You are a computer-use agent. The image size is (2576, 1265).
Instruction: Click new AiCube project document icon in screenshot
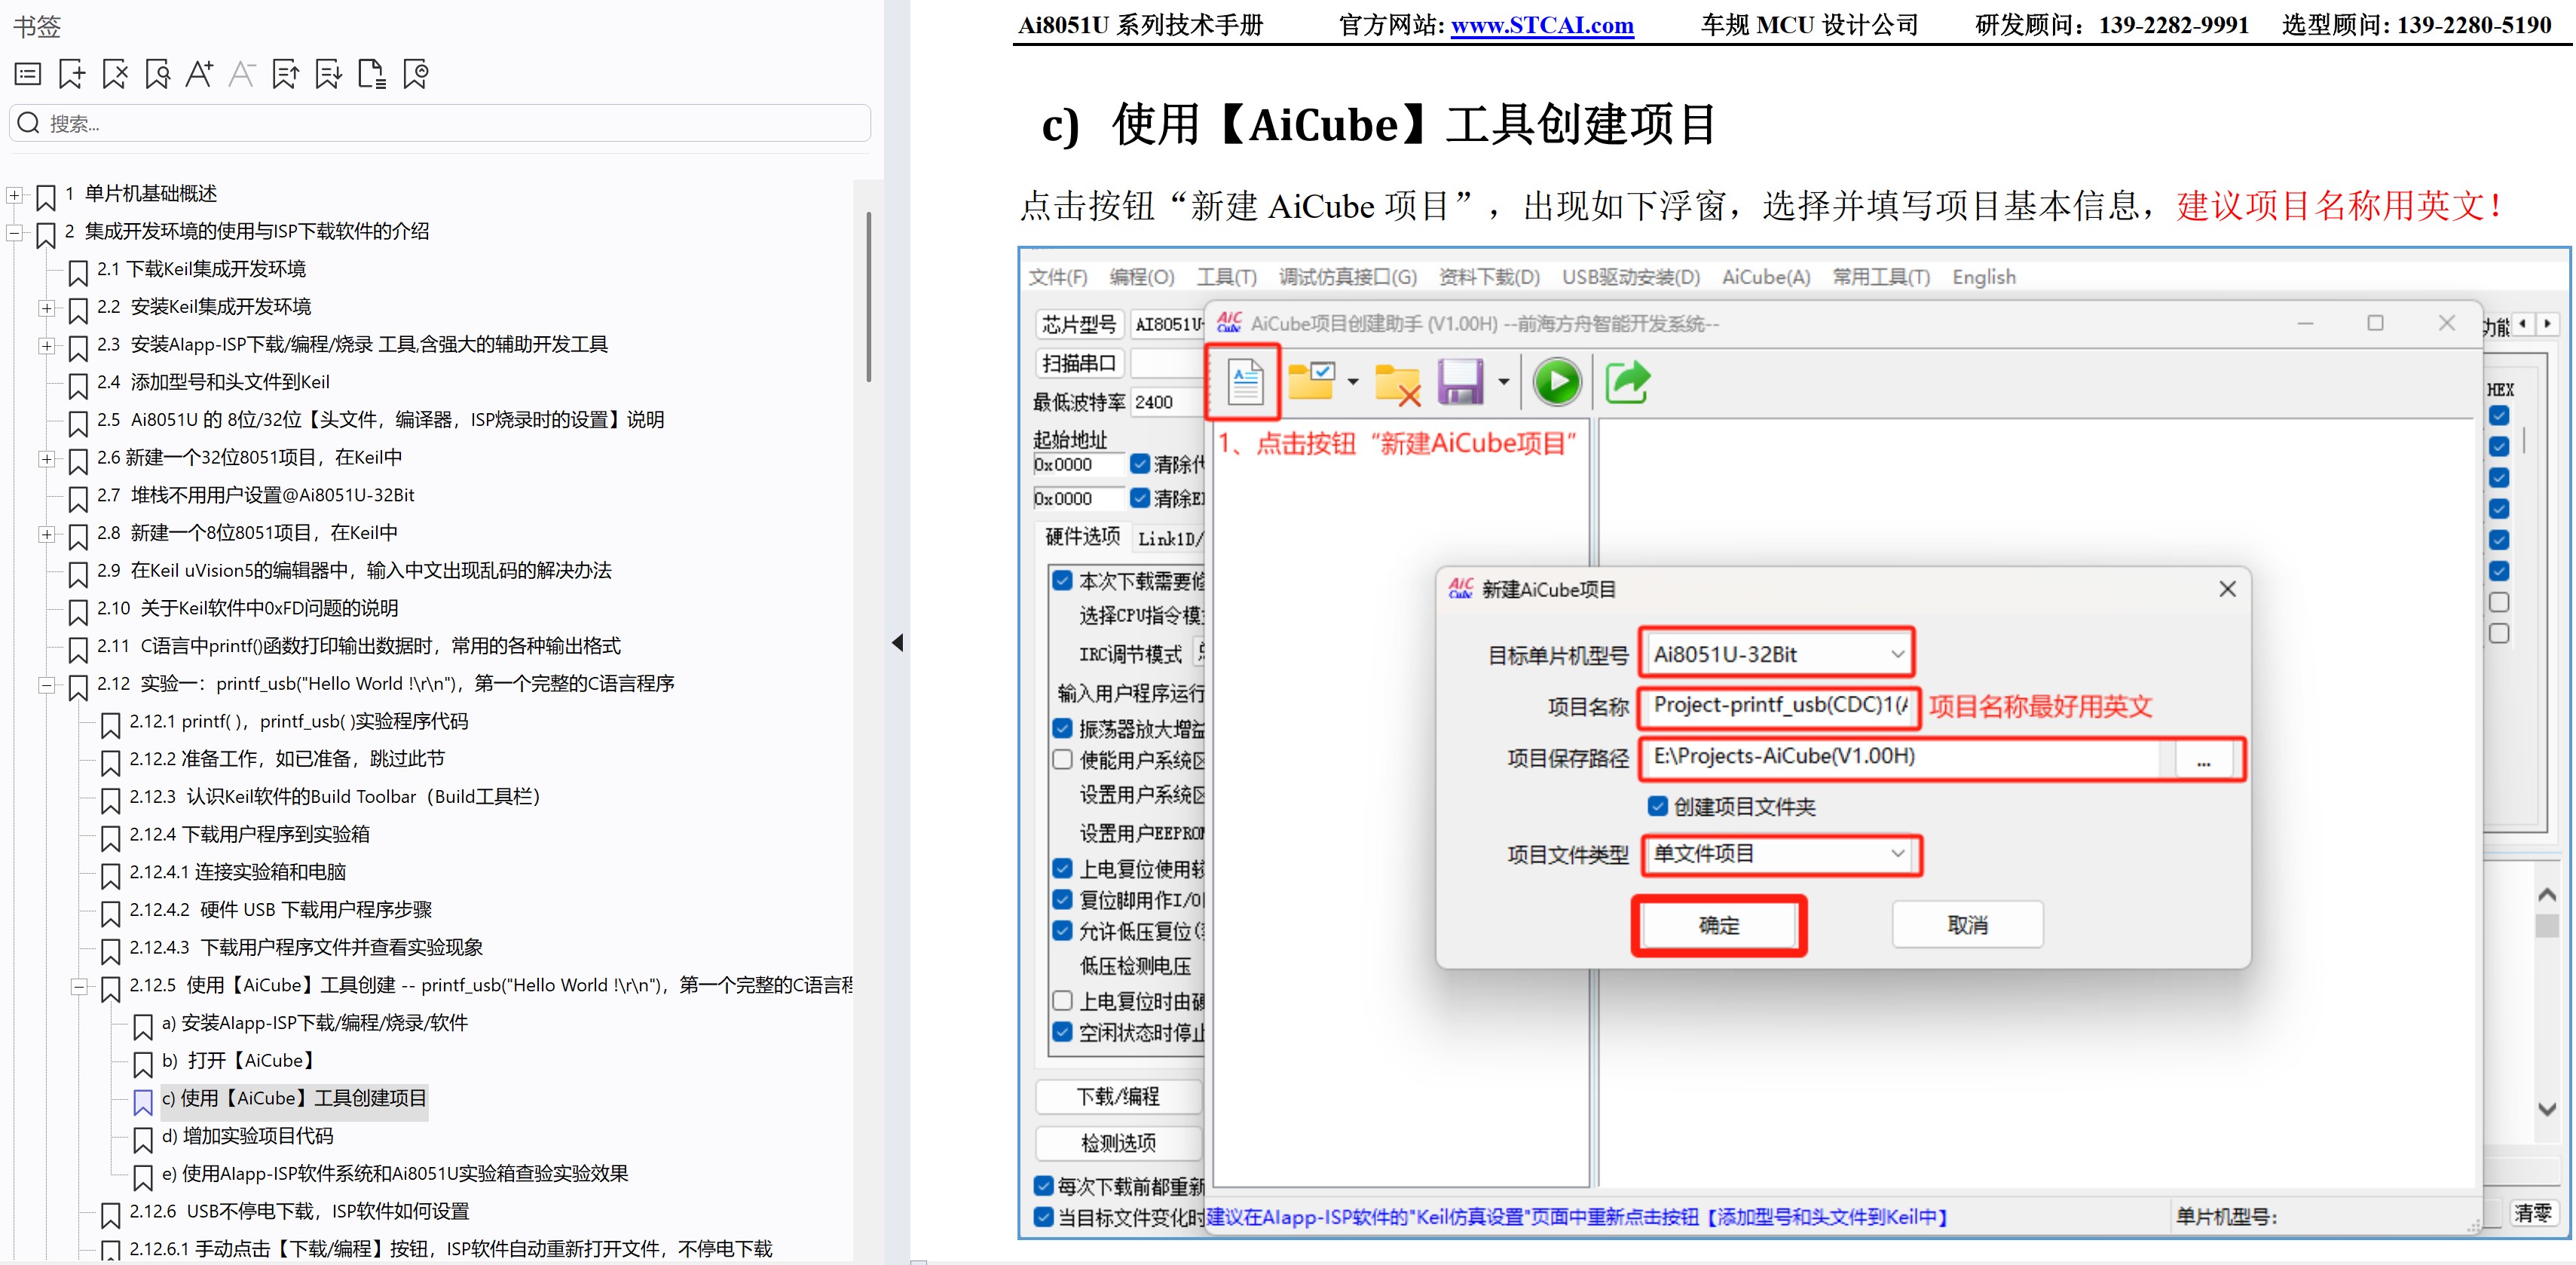pos(1245,382)
